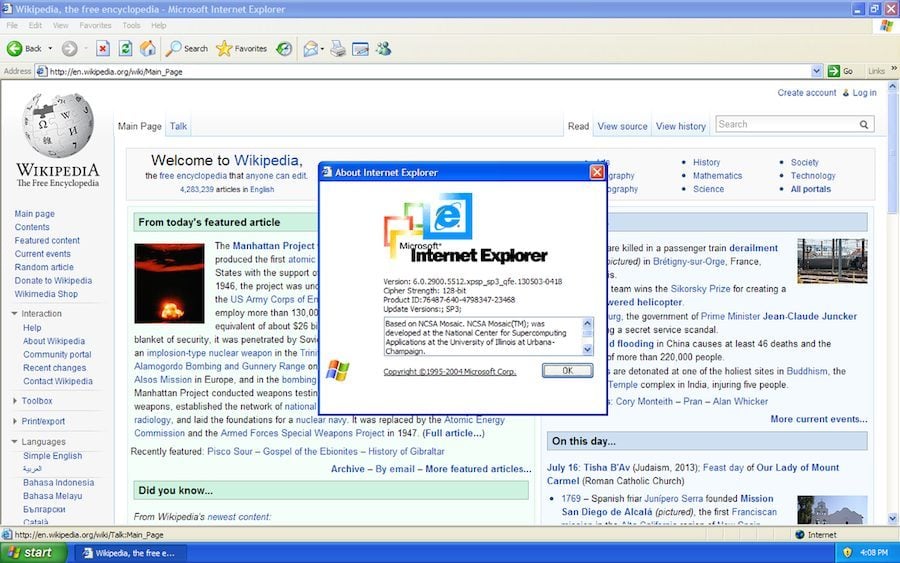
Task: Open the Create account link
Action: tap(806, 92)
